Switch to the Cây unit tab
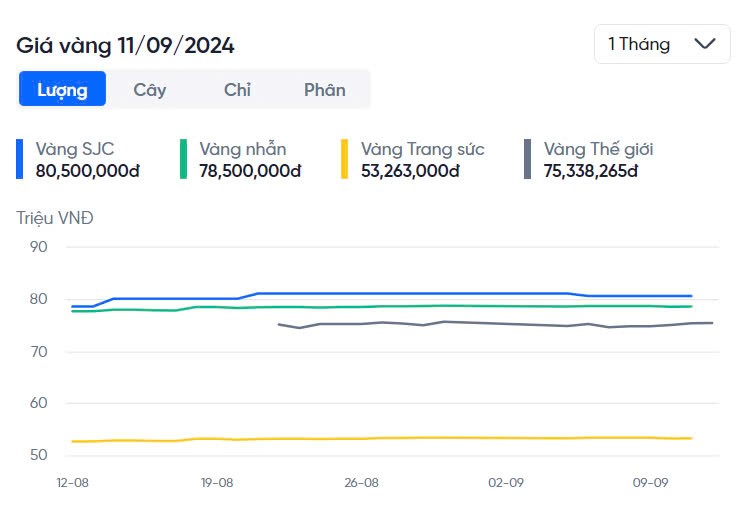Viewport: 736px width, 522px height. pyautogui.click(x=150, y=89)
